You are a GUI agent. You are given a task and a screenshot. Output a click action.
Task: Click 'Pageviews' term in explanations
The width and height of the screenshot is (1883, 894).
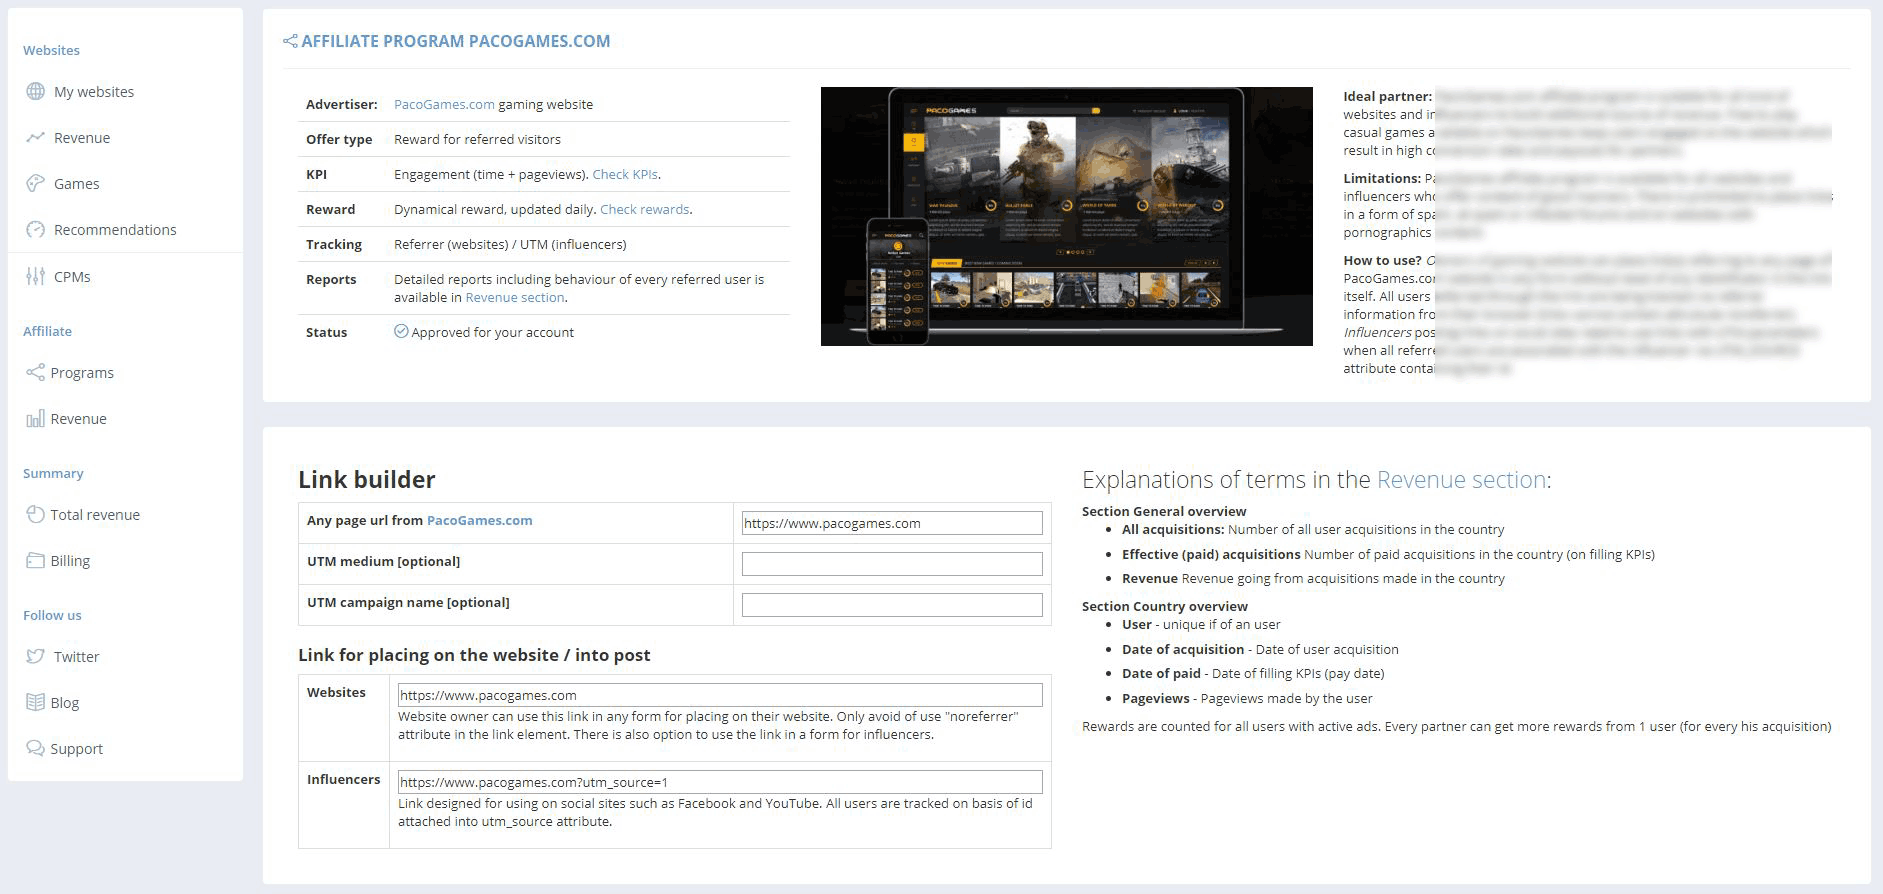[x=1156, y=698]
